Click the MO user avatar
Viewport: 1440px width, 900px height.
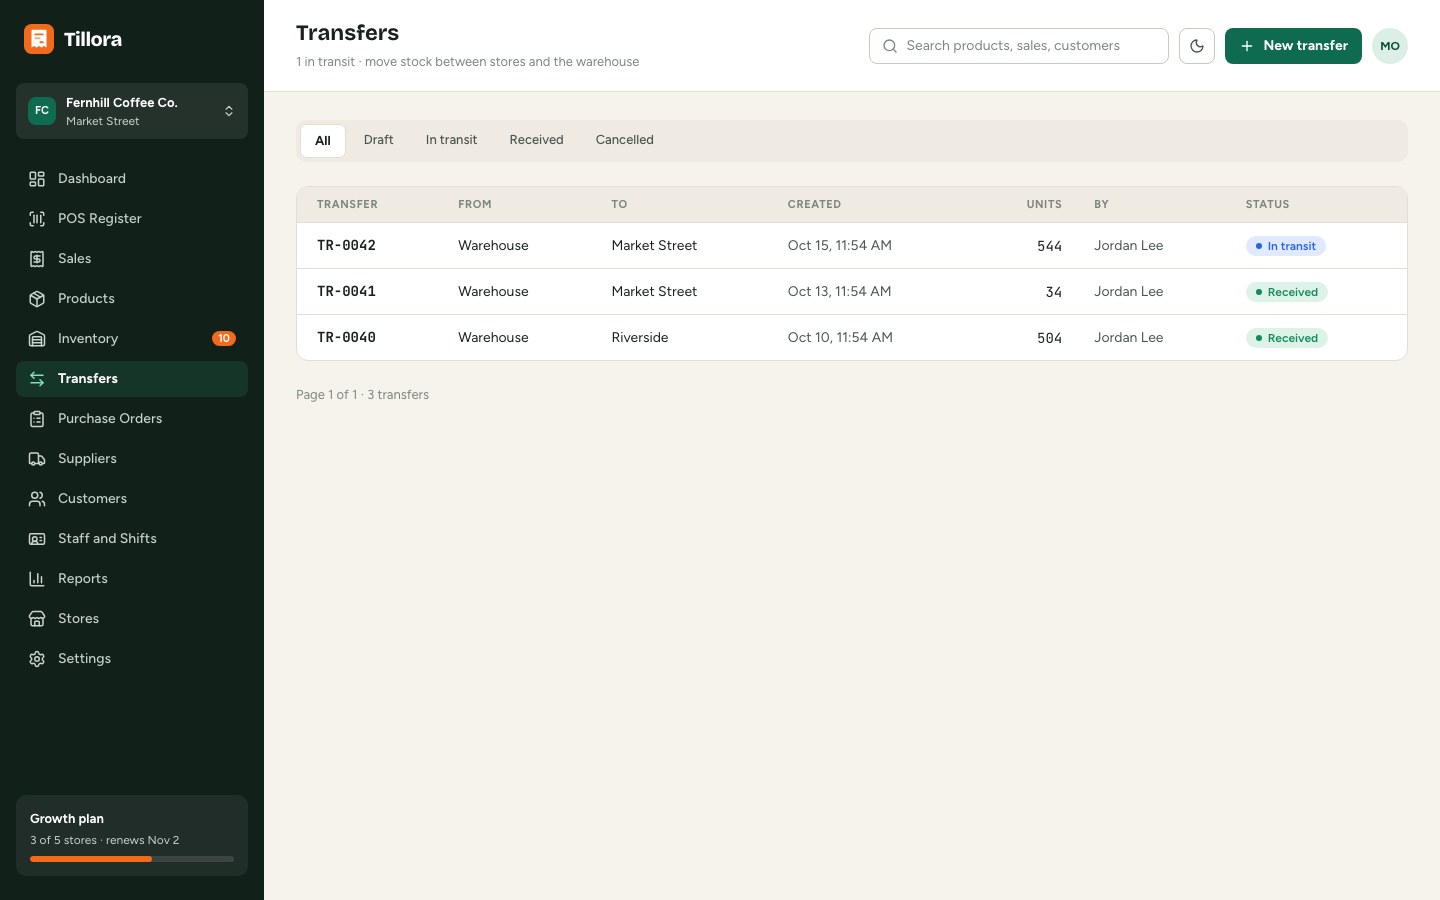coord(1390,46)
